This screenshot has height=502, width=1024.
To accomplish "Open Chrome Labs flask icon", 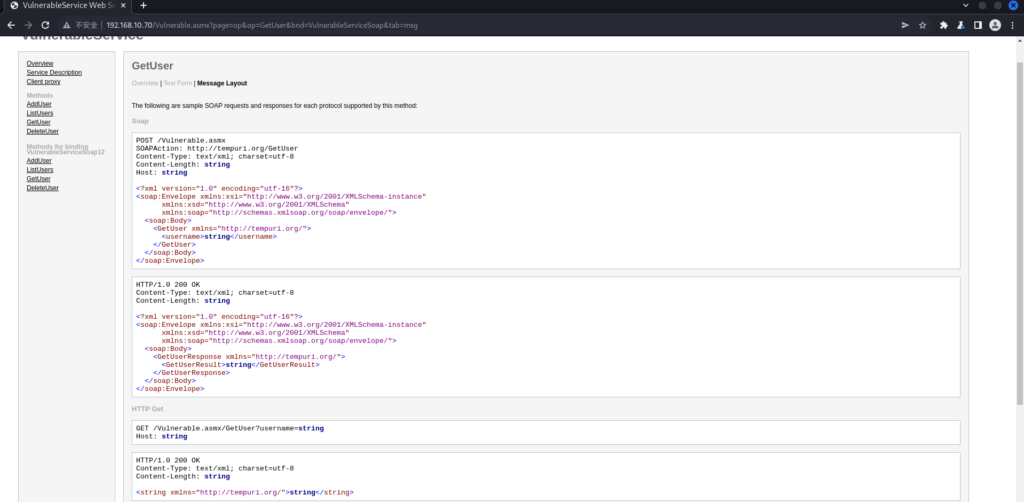I will coord(961,25).
